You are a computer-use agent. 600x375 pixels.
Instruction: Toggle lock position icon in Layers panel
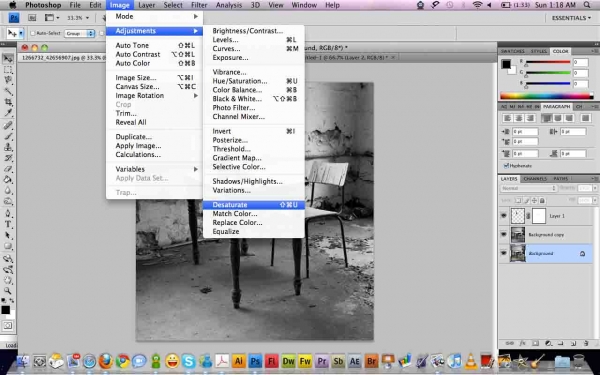534,201
